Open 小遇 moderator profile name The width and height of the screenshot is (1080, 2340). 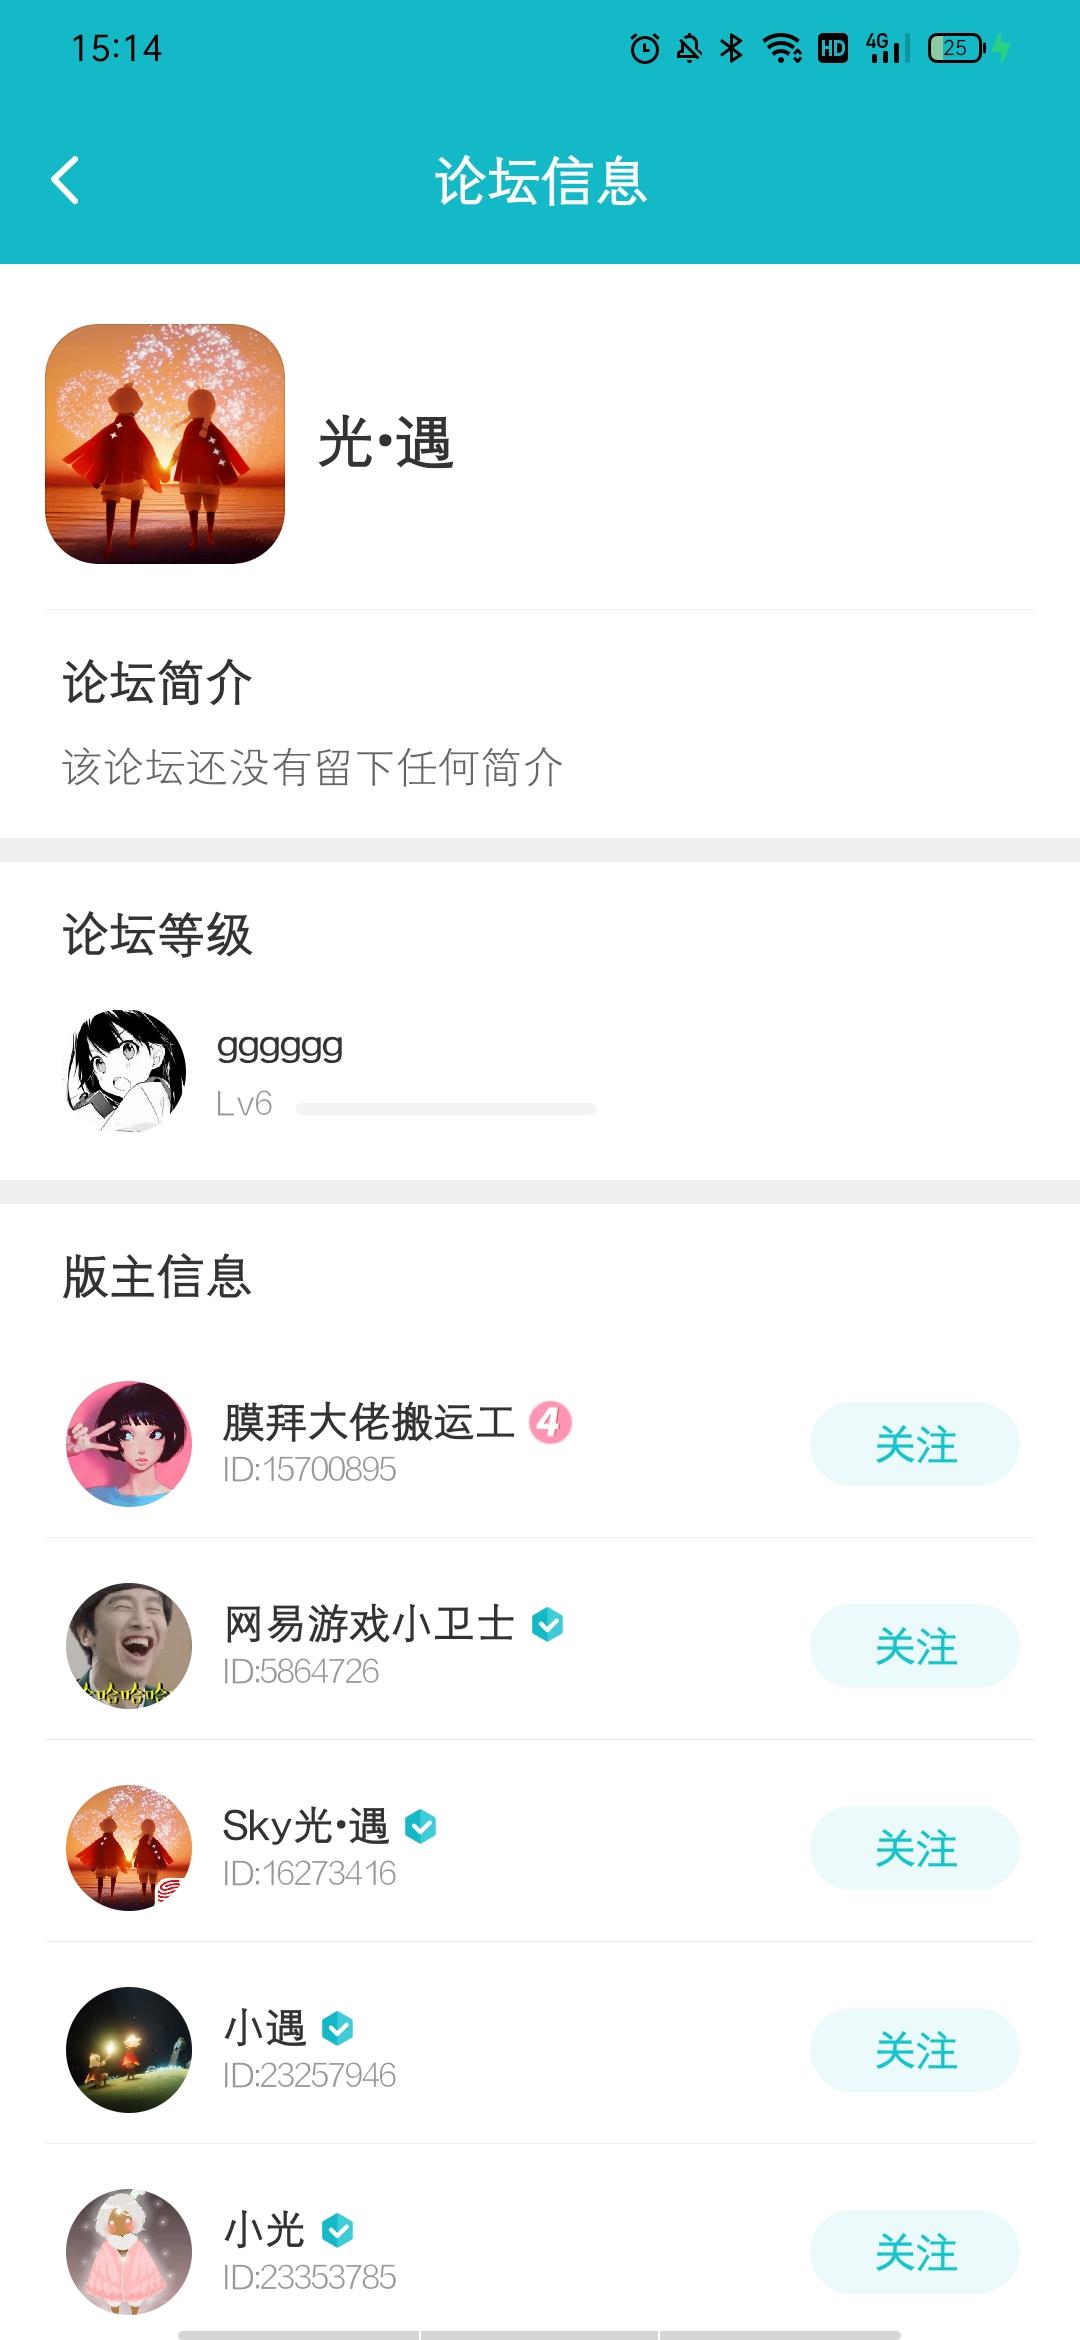tap(264, 2028)
